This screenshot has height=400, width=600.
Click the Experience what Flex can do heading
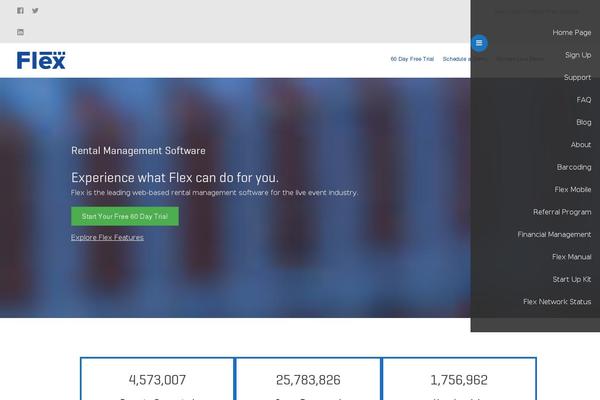tap(175, 178)
